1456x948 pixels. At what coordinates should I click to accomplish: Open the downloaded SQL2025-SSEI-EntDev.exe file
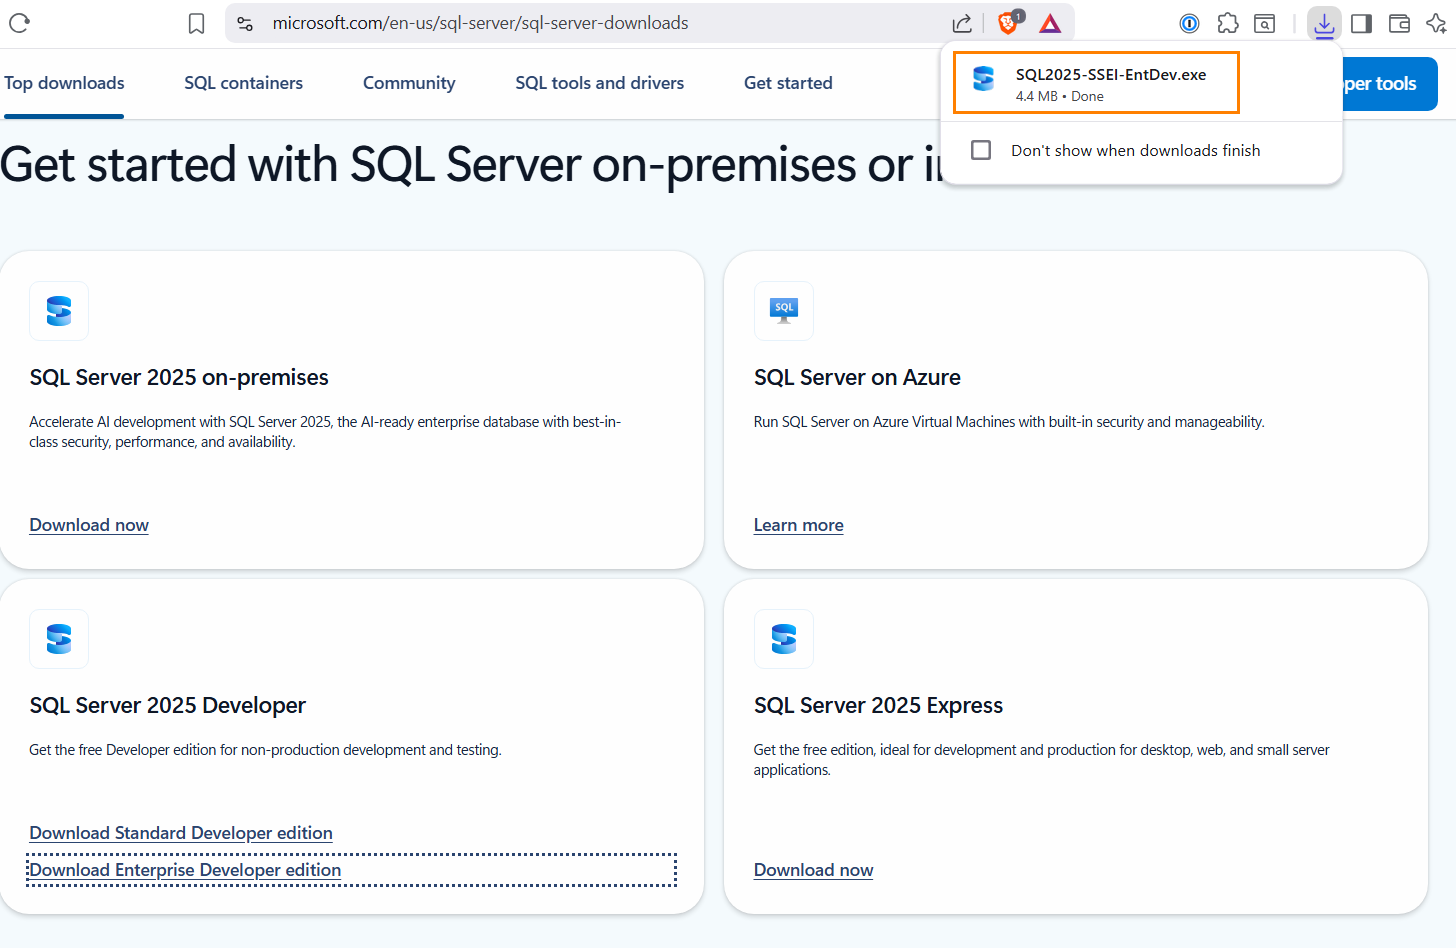coord(1096,83)
